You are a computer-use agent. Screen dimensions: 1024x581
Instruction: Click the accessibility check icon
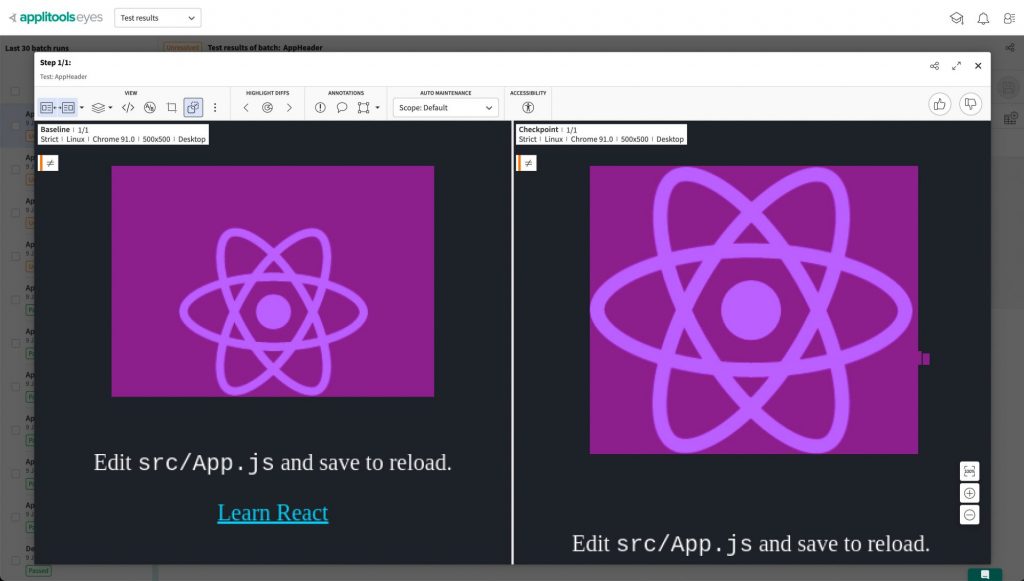(x=528, y=107)
